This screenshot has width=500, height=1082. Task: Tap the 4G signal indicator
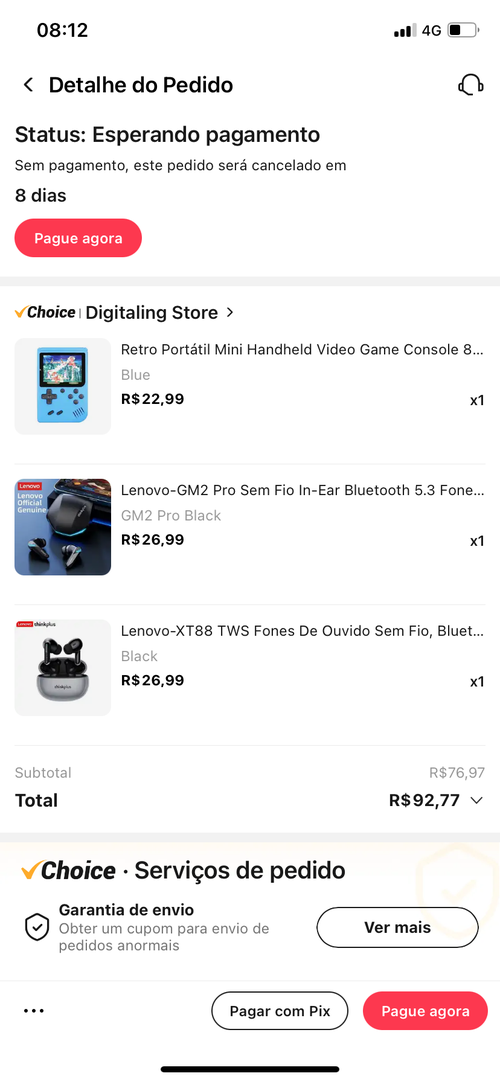tap(431, 30)
